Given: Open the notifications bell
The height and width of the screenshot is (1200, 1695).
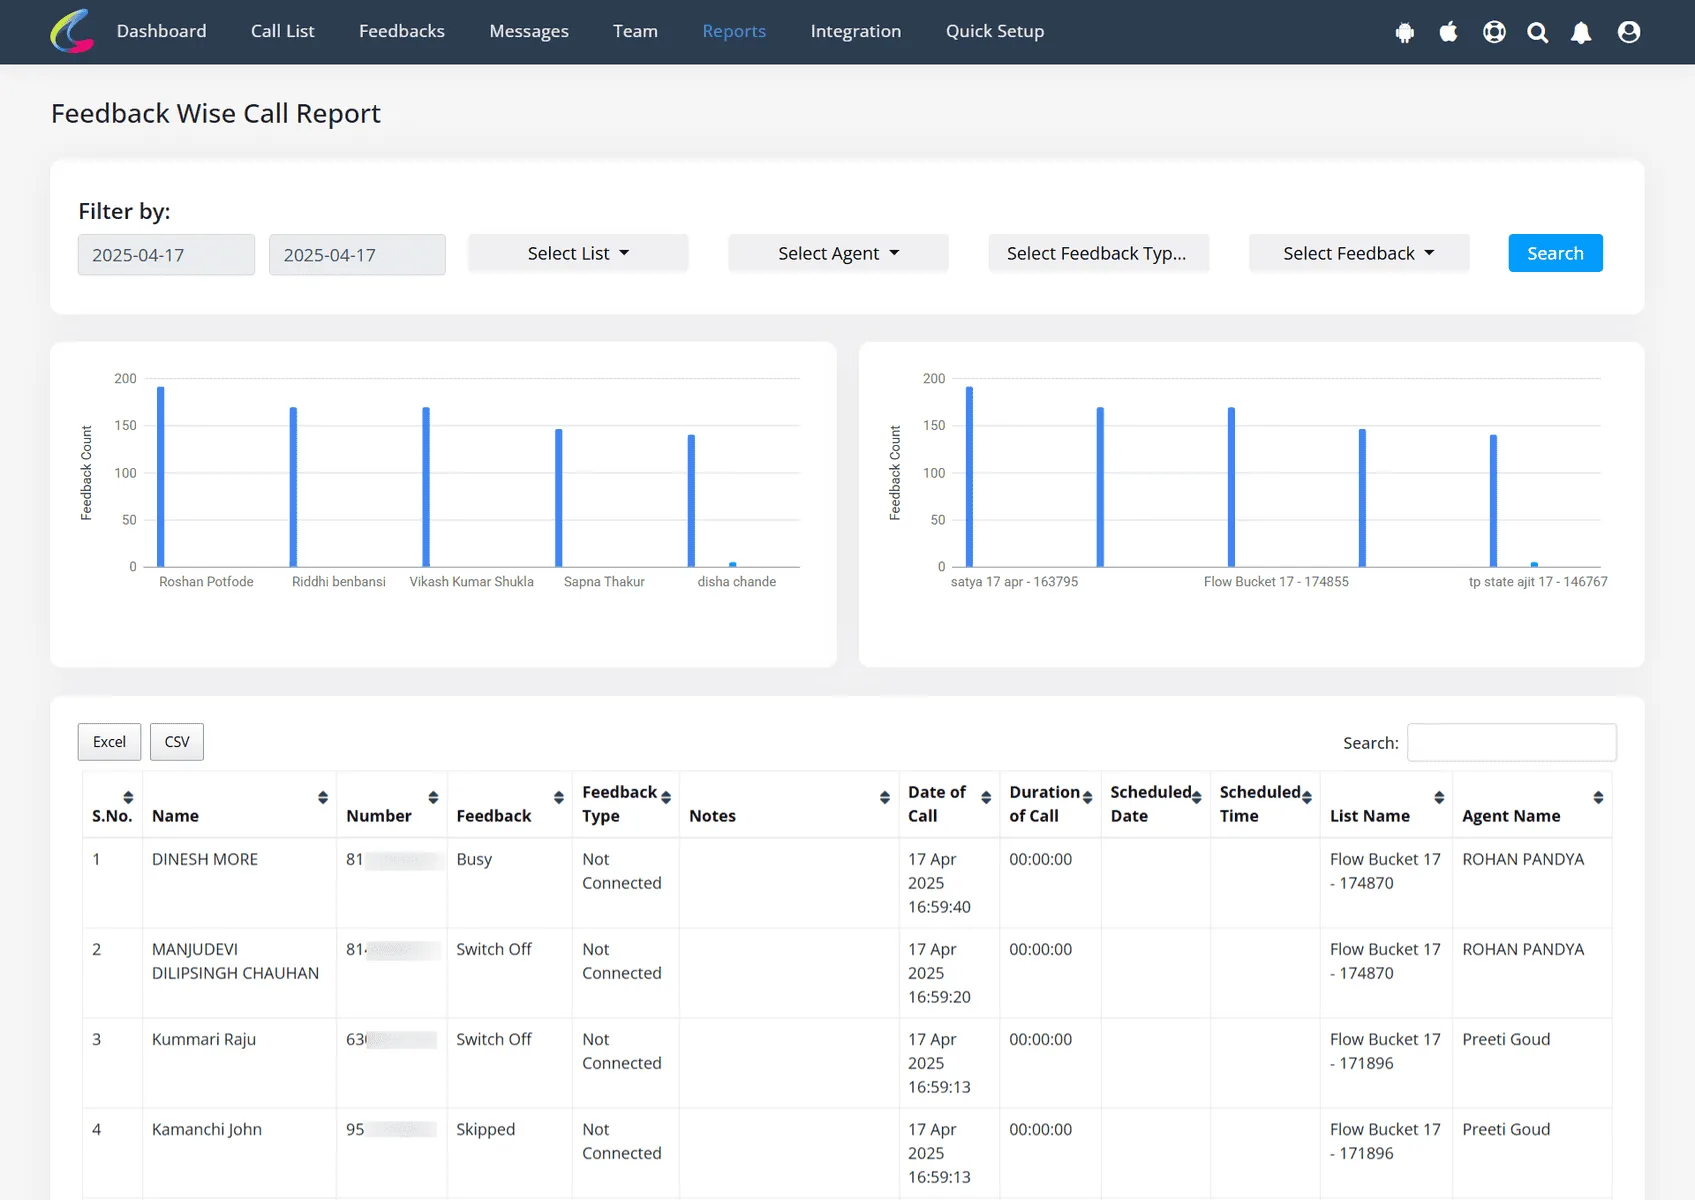Looking at the screenshot, I should click(x=1581, y=32).
